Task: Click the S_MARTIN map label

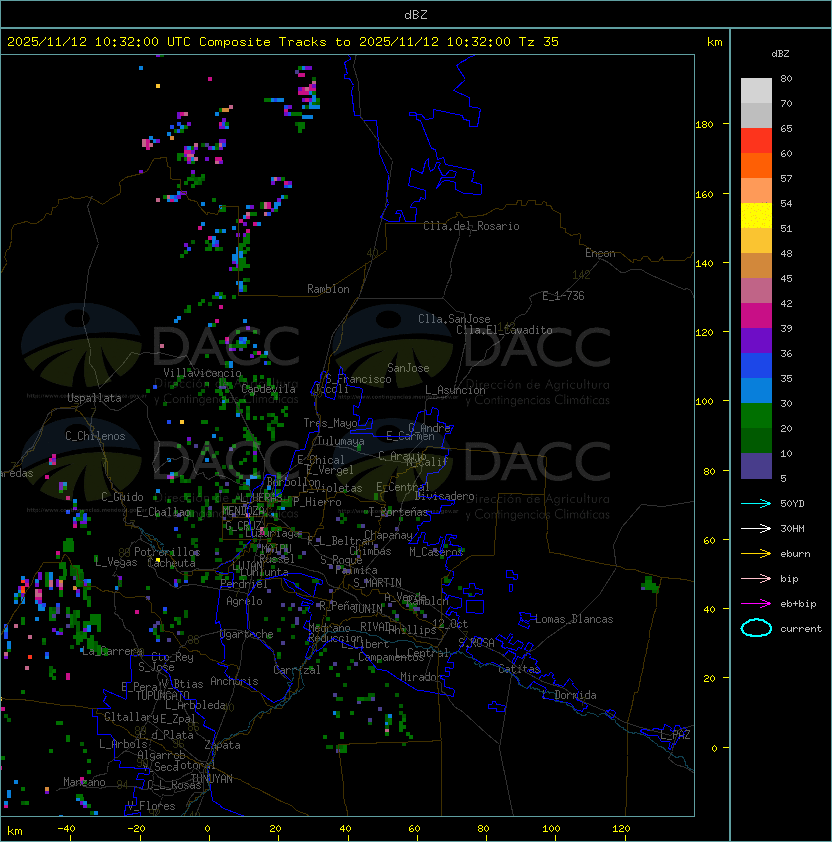Action: (378, 583)
